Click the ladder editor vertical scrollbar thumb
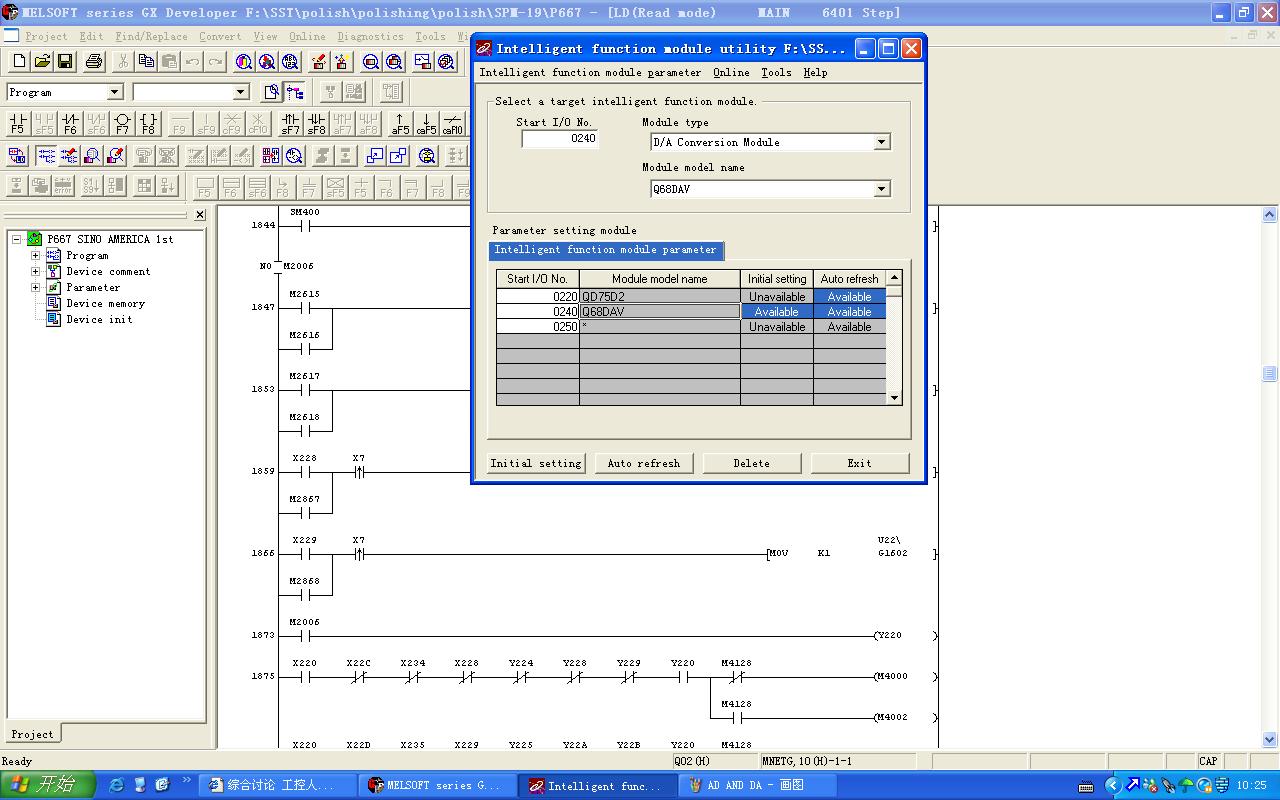The width and height of the screenshot is (1280, 800). (x=1270, y=373)
